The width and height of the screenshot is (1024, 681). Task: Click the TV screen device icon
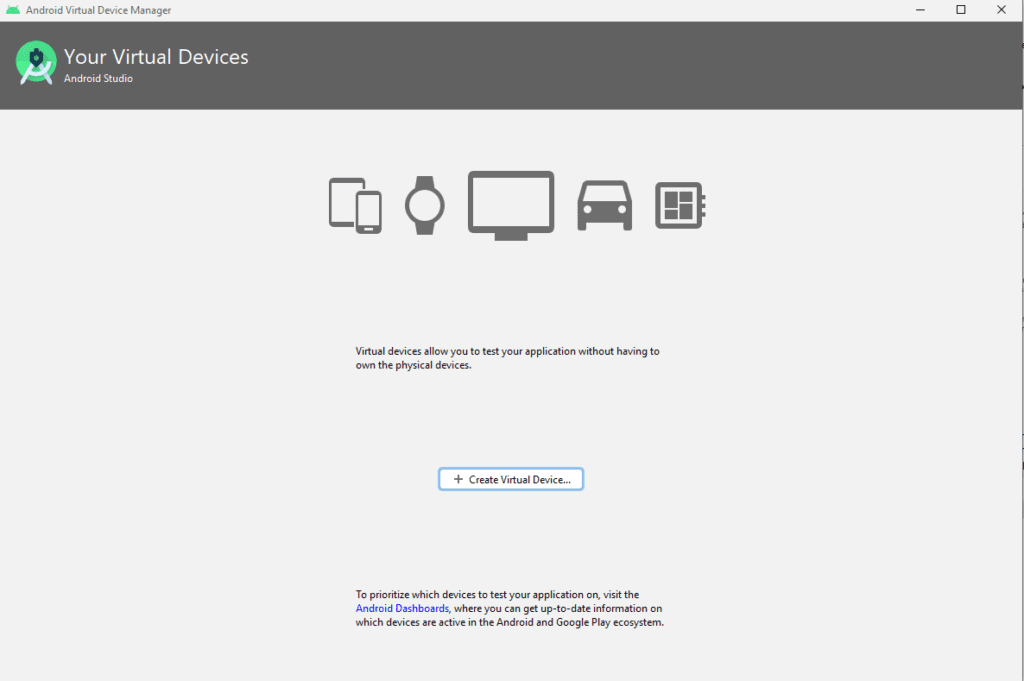[x=511, y=205]
